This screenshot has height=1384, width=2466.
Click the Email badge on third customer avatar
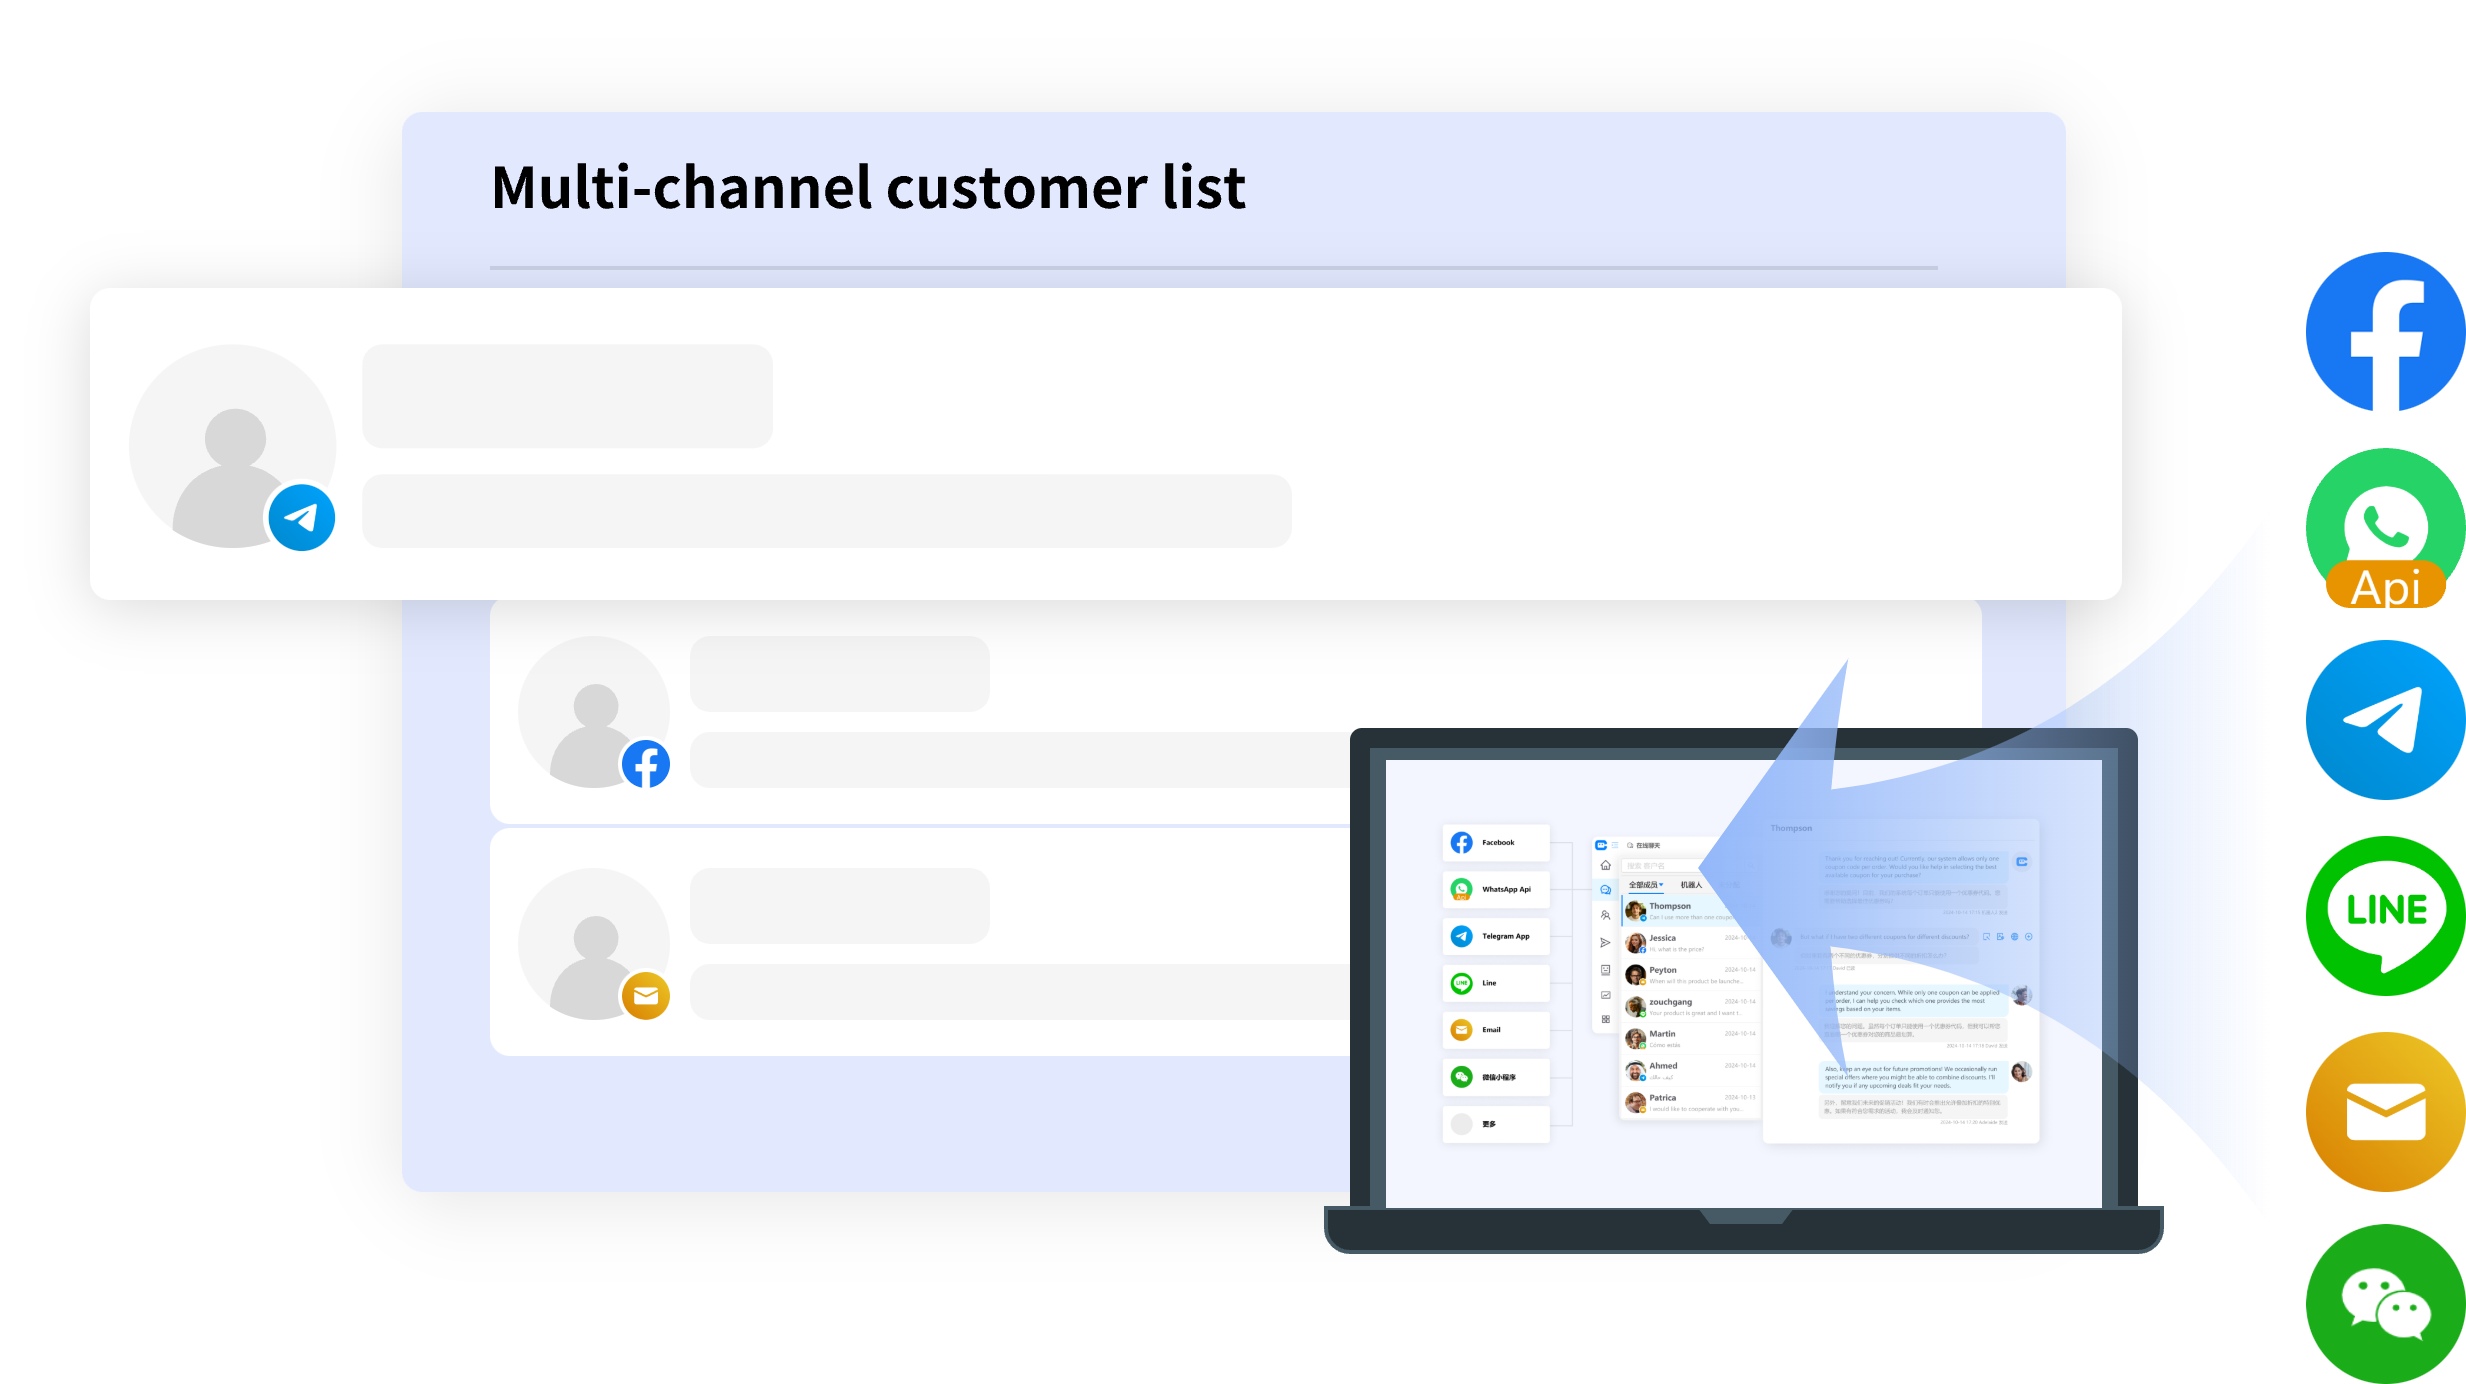646,996
